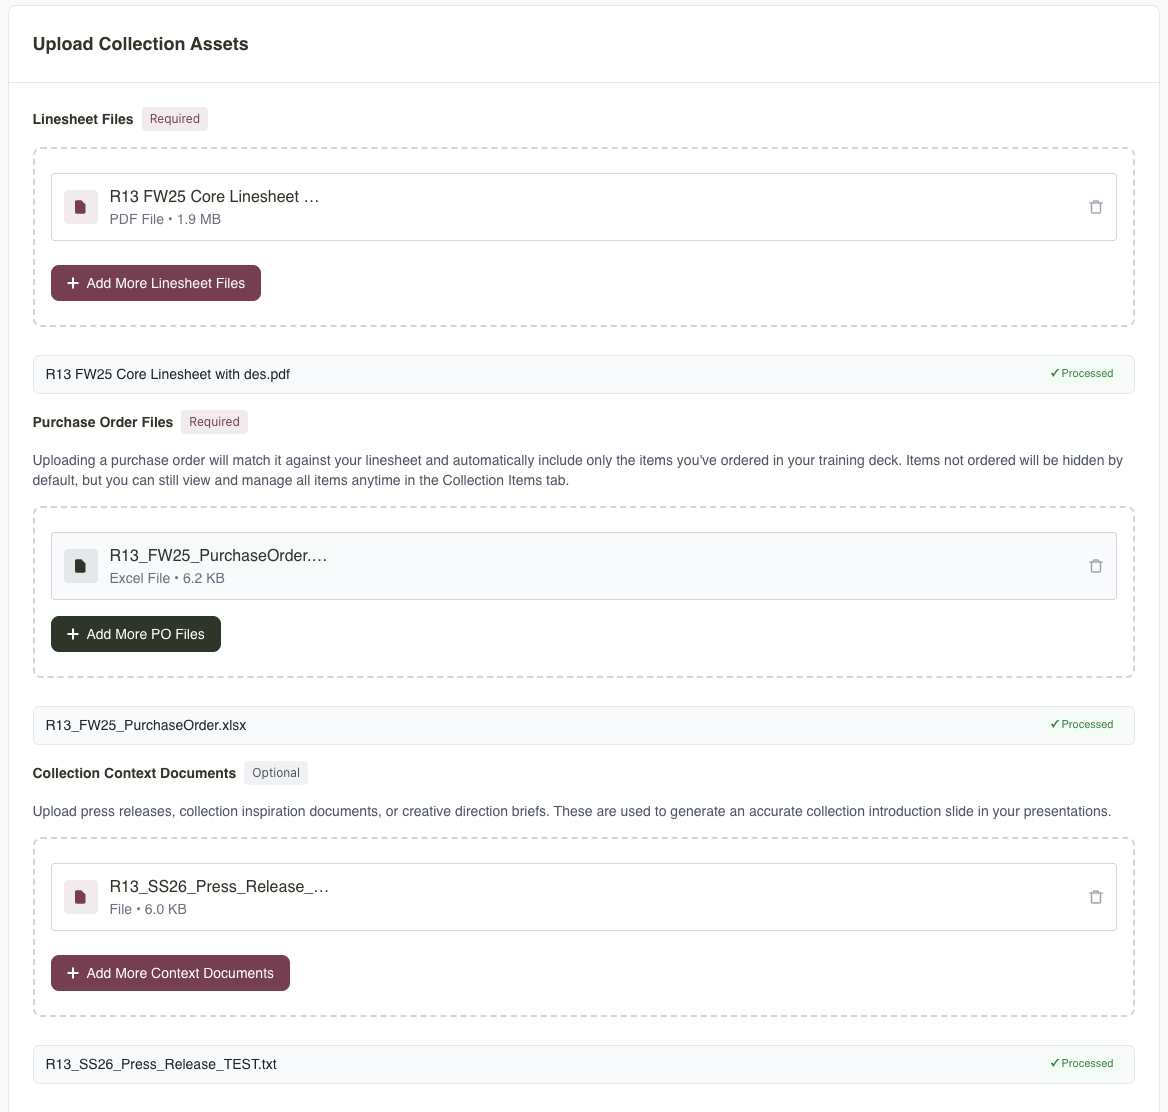1168x1112 pixels.
Task: Click the Excel document icon for the purchase order
Action: tap(80, 565)
